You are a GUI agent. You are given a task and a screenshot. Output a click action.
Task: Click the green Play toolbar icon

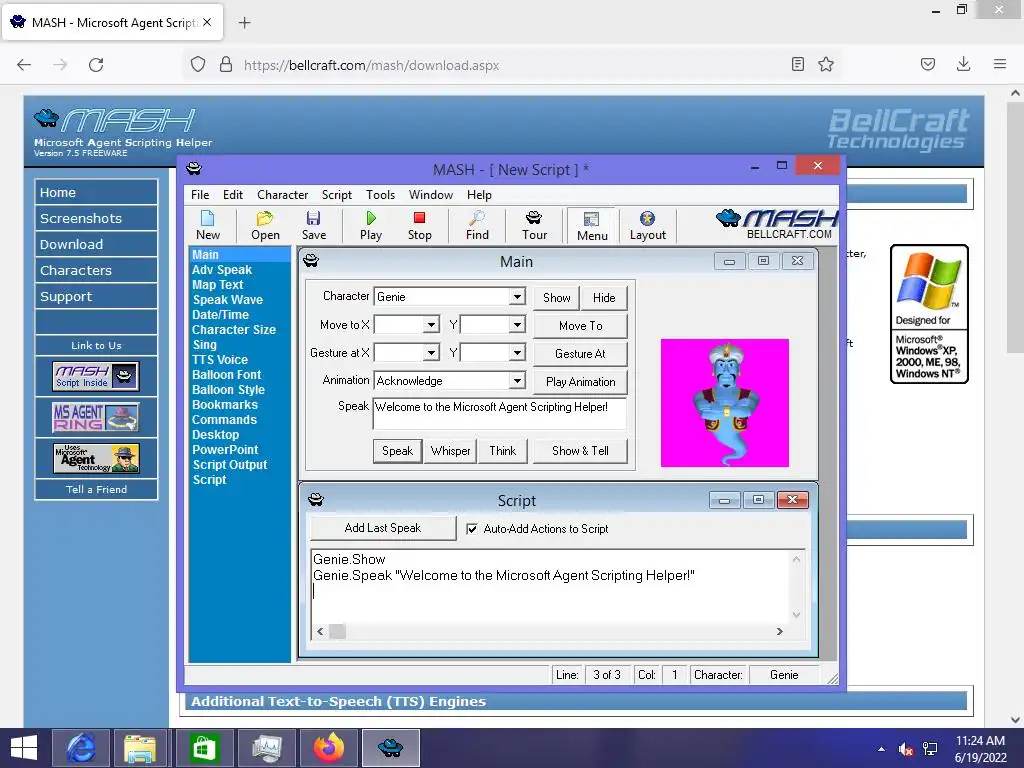click(370, 225)
